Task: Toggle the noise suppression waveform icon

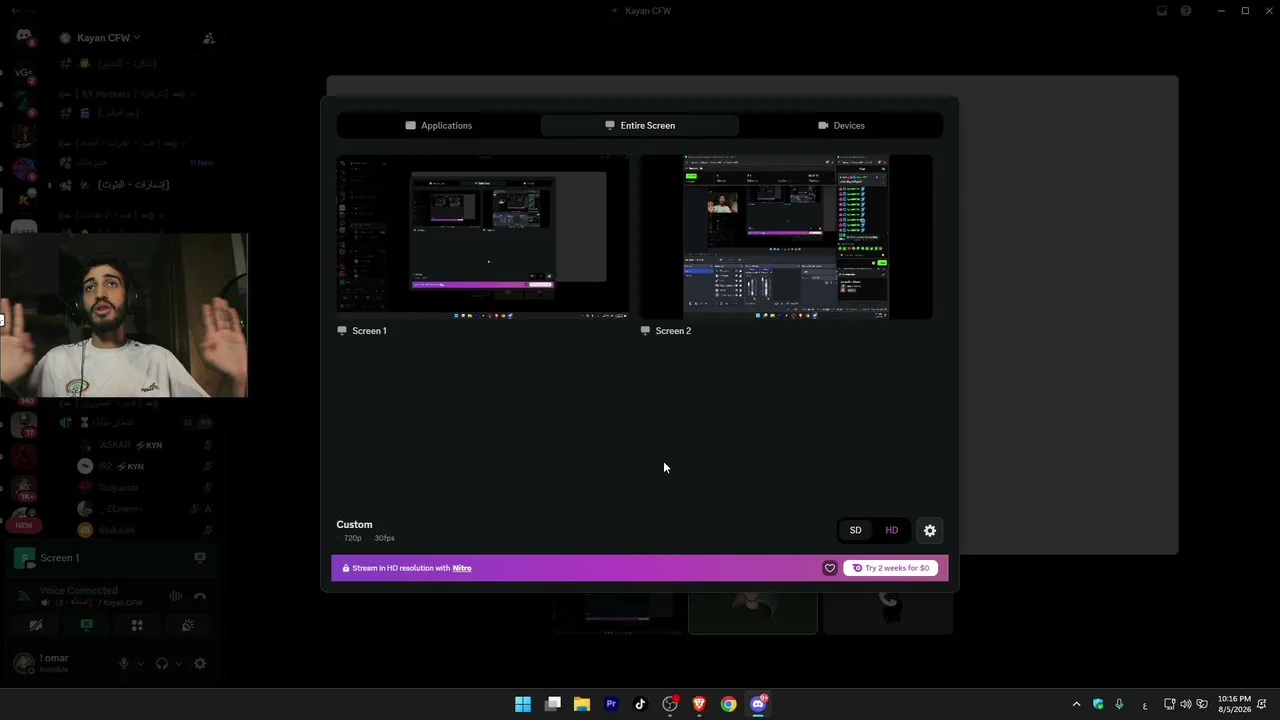Action: (x=176, y=597)
